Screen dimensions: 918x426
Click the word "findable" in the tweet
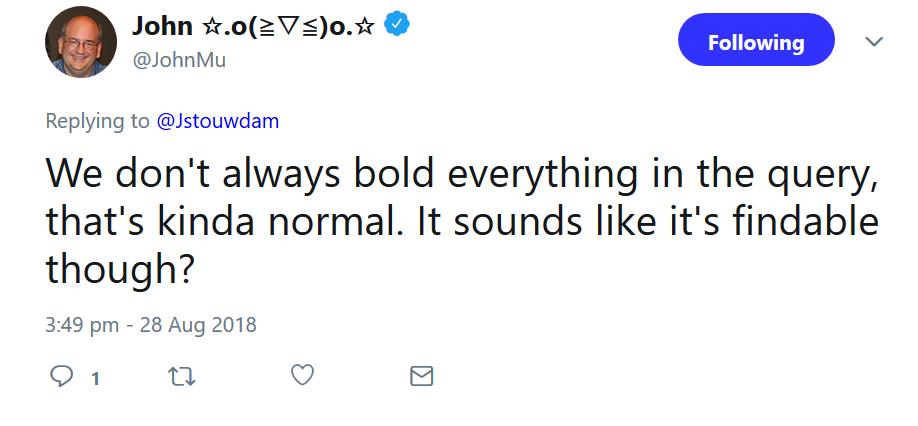[x=802, y=222]
